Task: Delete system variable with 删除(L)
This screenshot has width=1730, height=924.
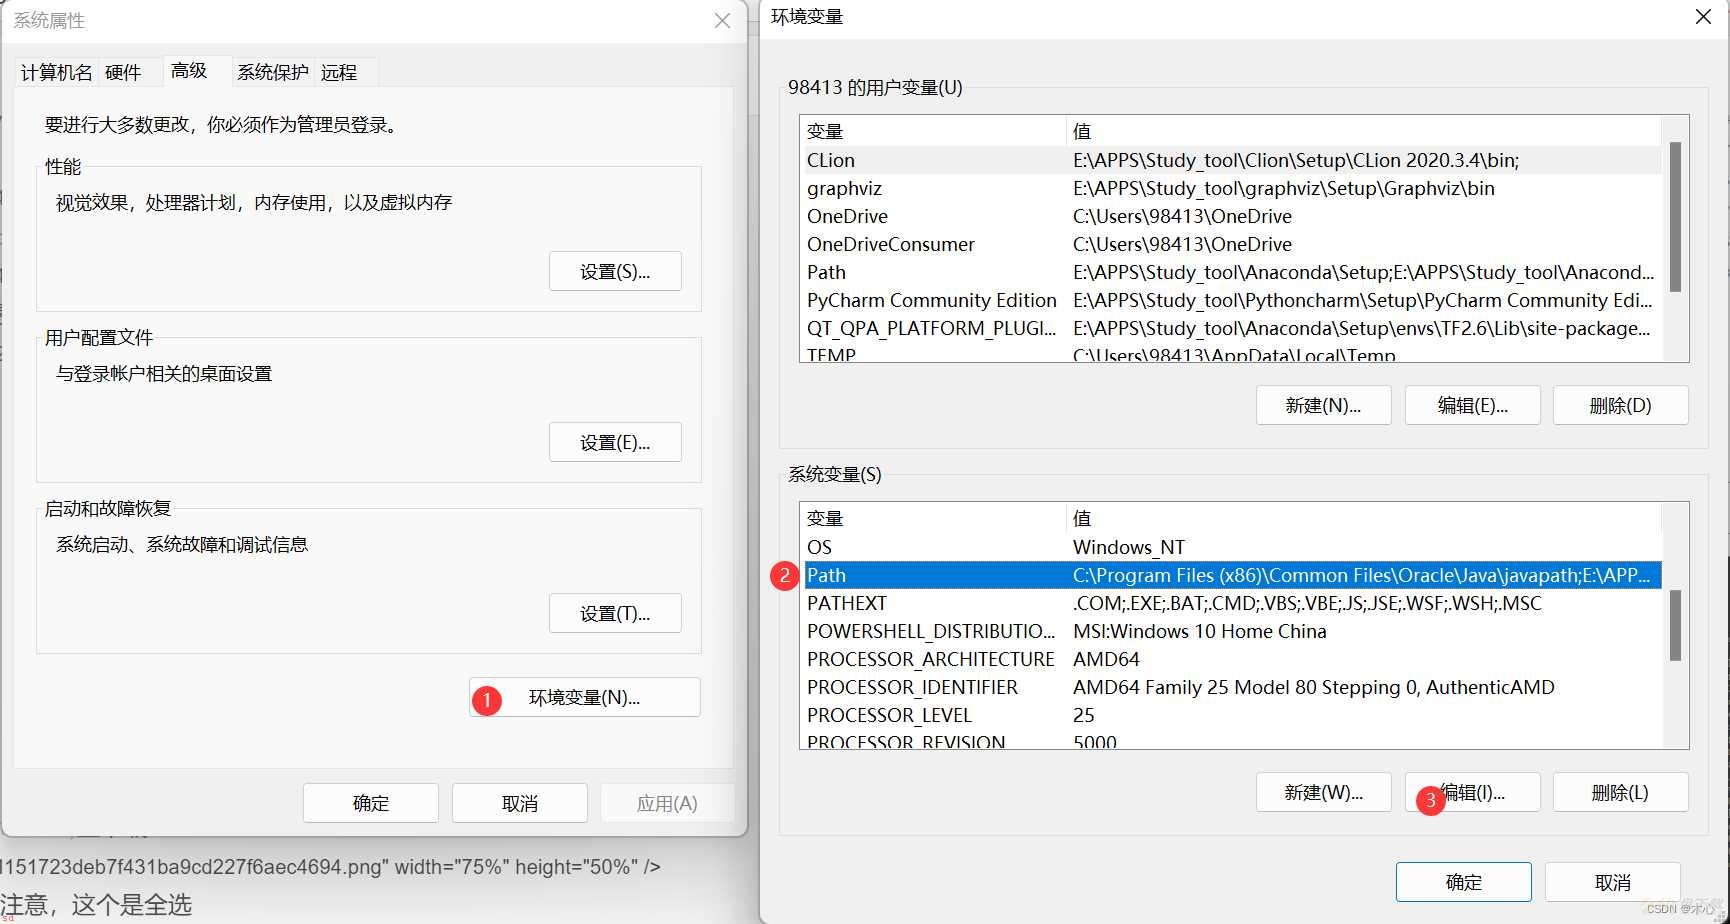Action: [x=1620, y=792]
